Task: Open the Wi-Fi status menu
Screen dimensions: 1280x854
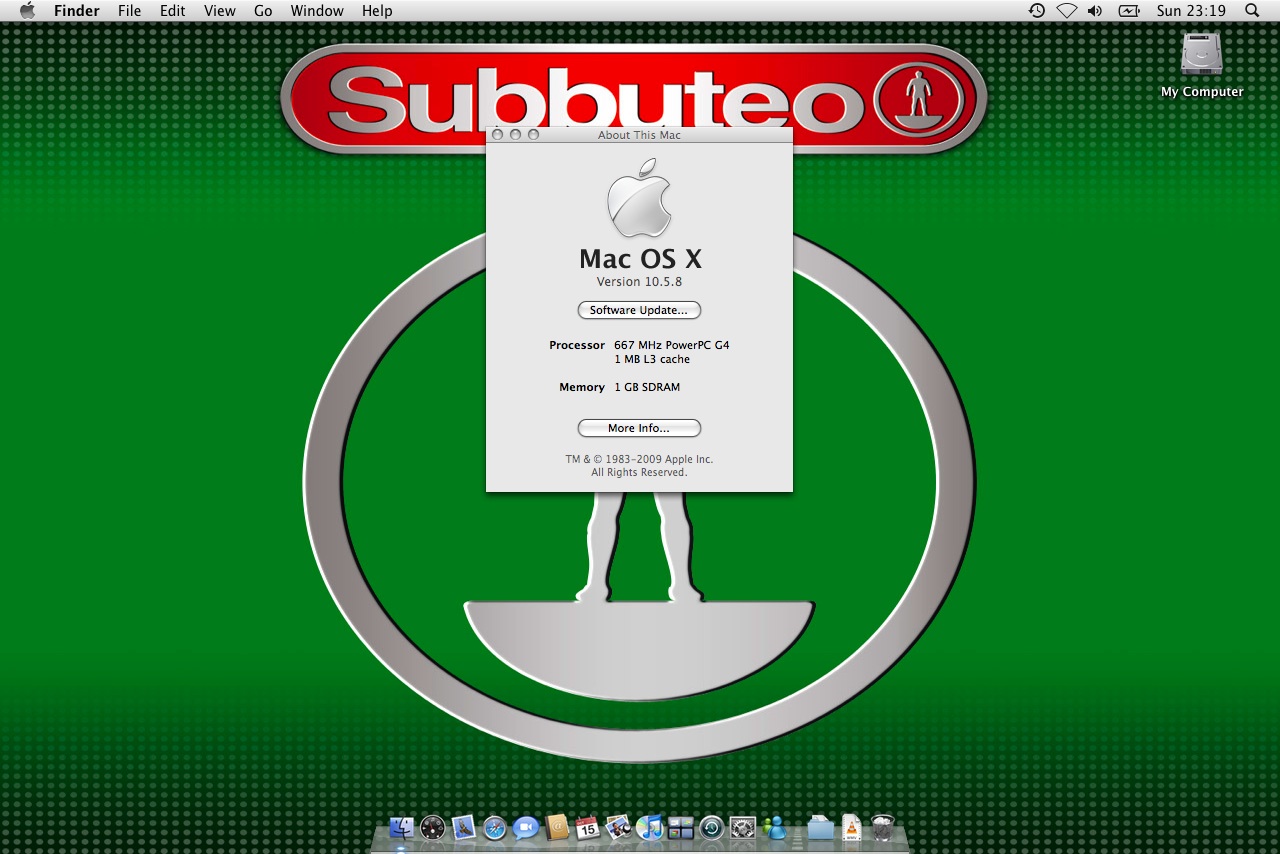Action: (1067, 11)
